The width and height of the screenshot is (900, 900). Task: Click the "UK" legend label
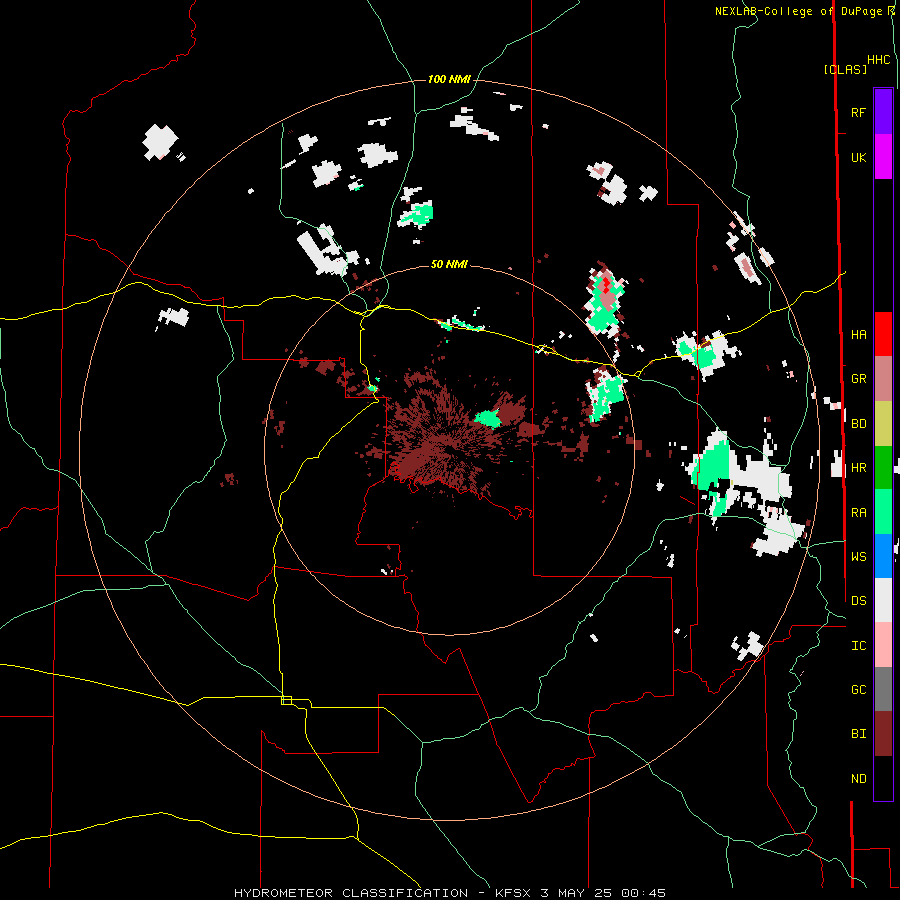[858, 157]
